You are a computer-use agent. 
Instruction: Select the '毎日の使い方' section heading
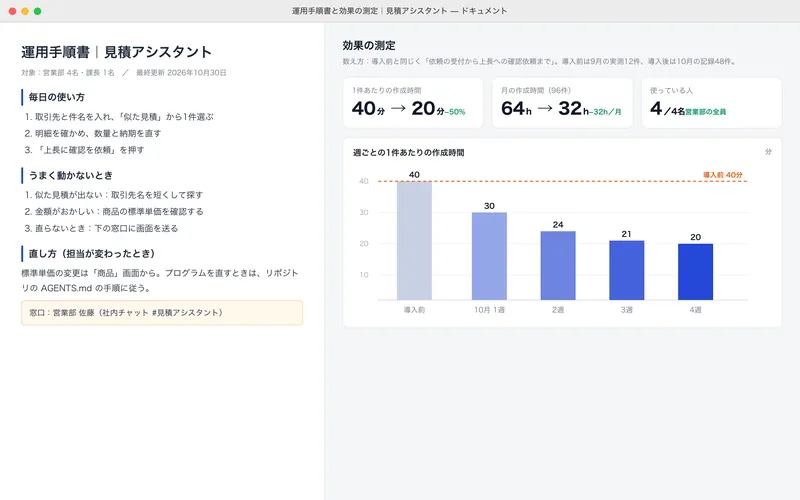57,97
